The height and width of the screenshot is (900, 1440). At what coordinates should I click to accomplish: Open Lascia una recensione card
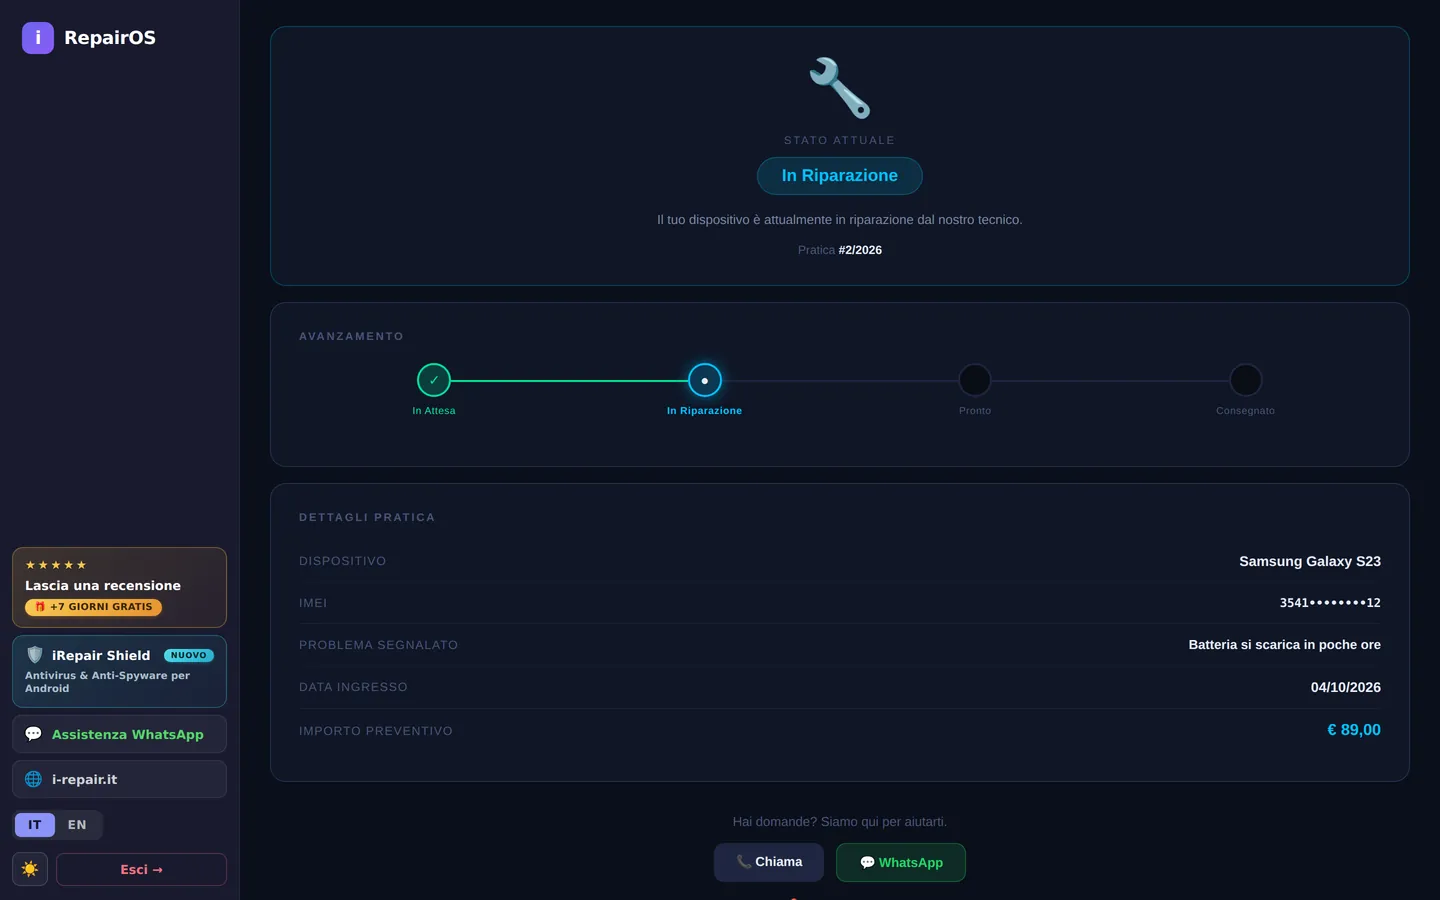pos(119,587)
